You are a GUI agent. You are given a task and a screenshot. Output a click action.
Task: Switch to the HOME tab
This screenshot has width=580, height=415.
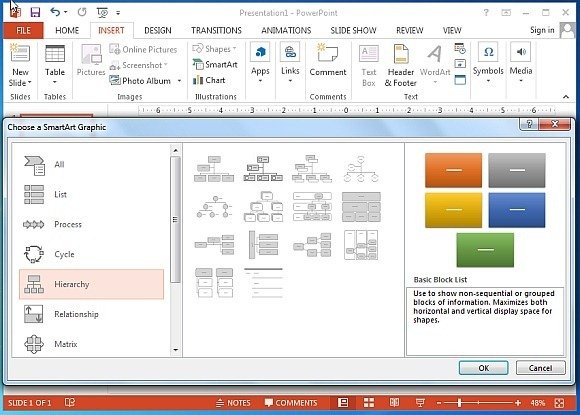point(67,30)
